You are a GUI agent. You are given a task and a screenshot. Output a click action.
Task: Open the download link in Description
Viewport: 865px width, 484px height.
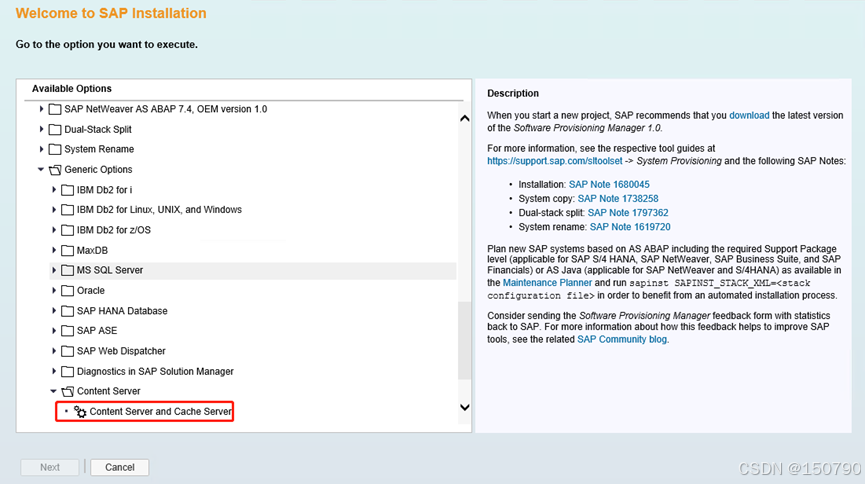(x=749, y=115)
